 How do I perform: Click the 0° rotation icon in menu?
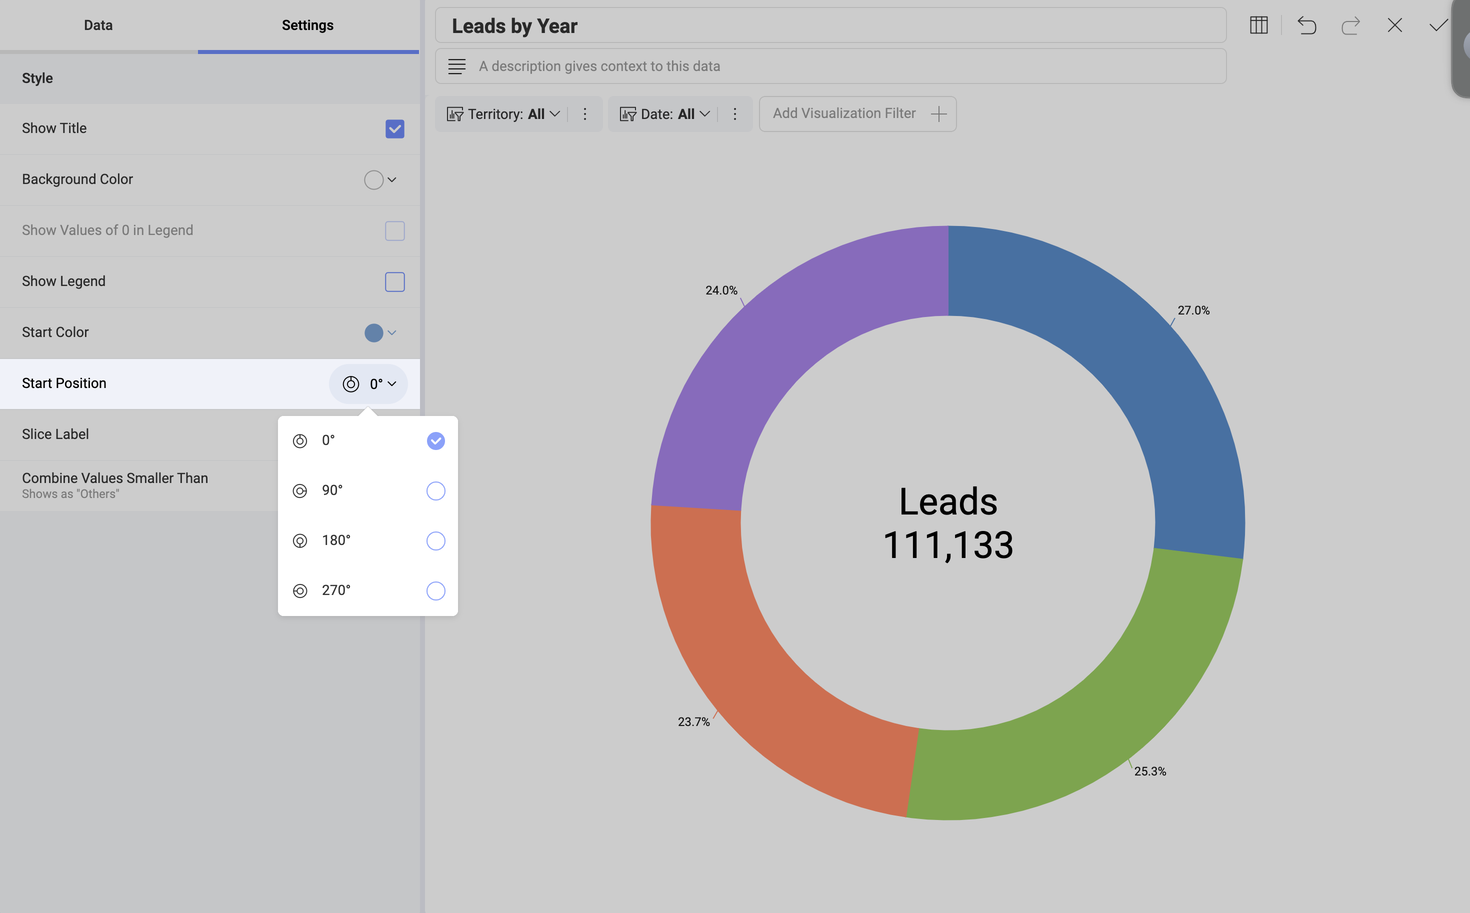pyautogui.click(x=300, y=441)
